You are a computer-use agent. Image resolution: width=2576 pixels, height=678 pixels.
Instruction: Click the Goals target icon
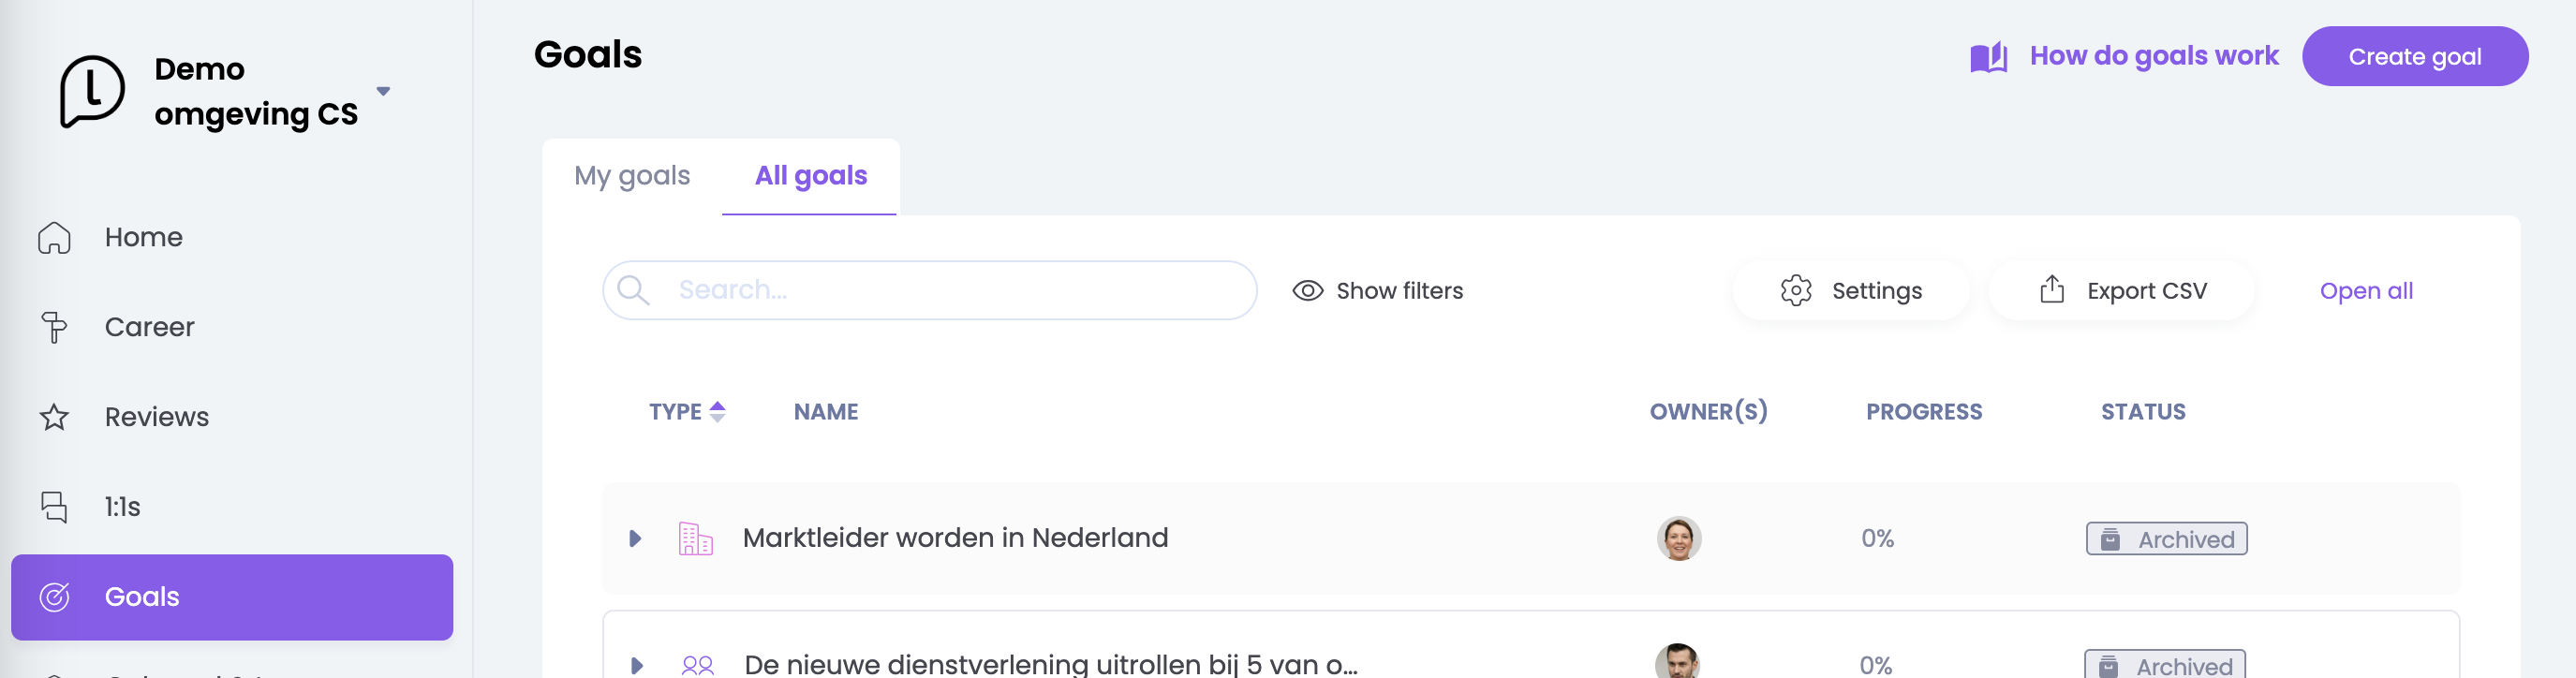(x=54, y=597)
